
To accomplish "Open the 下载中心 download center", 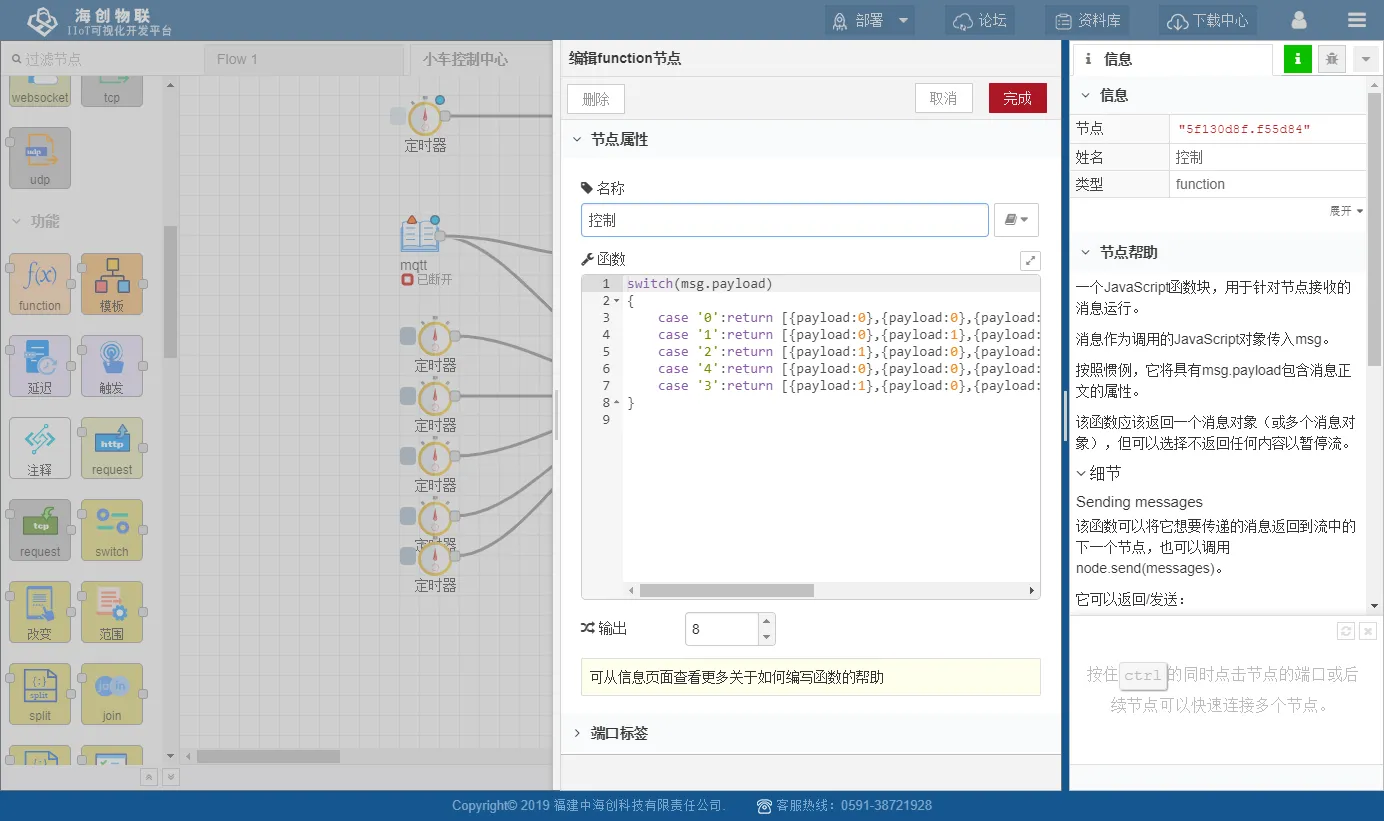I will [x=1208, y=20].
